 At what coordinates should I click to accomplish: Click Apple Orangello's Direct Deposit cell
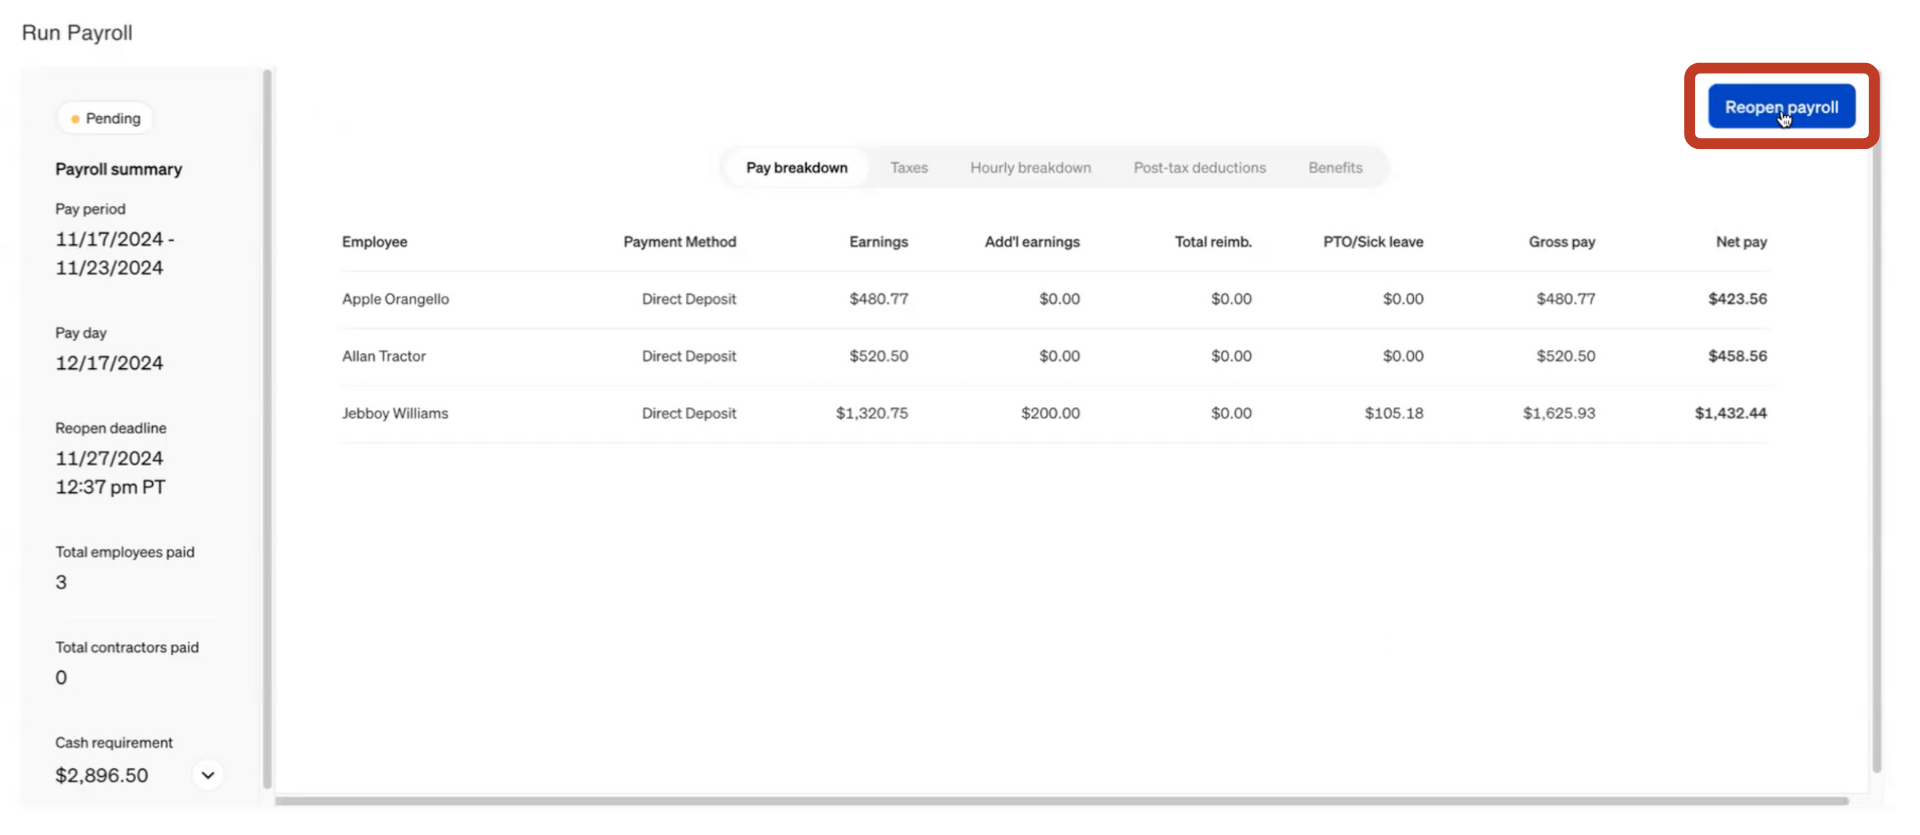click(688, 298)
